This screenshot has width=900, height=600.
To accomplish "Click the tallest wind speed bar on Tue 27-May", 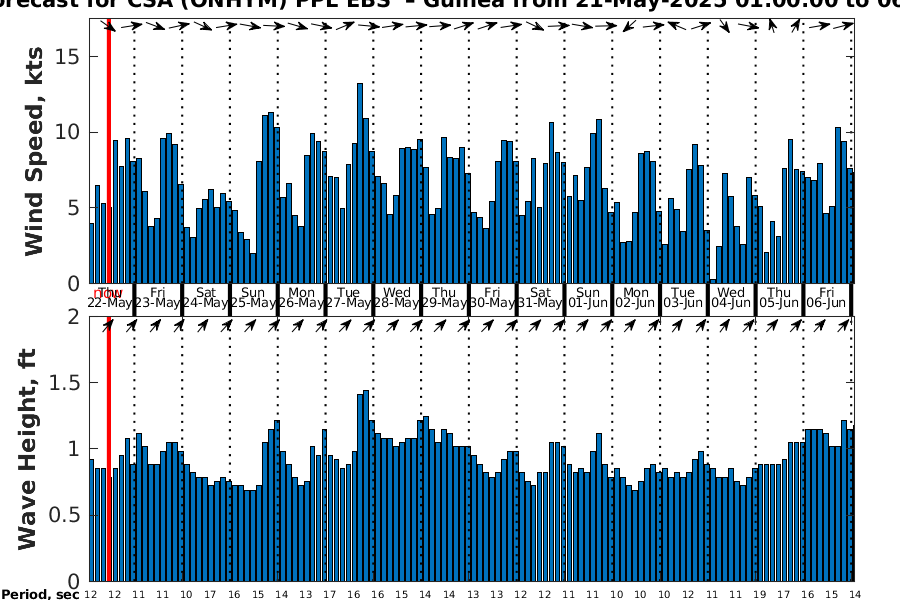I will pyautogui.click(x=360, y=183).
